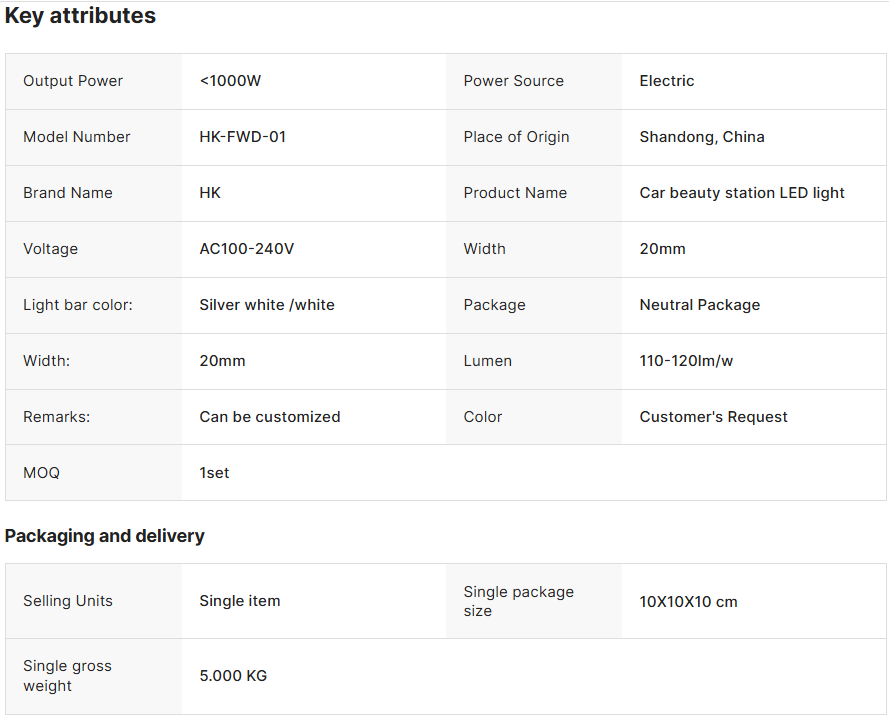Select the Car beauty station LED light text
Image resolution: width=889 pixels, height=717 pixels.
point(742,193)
